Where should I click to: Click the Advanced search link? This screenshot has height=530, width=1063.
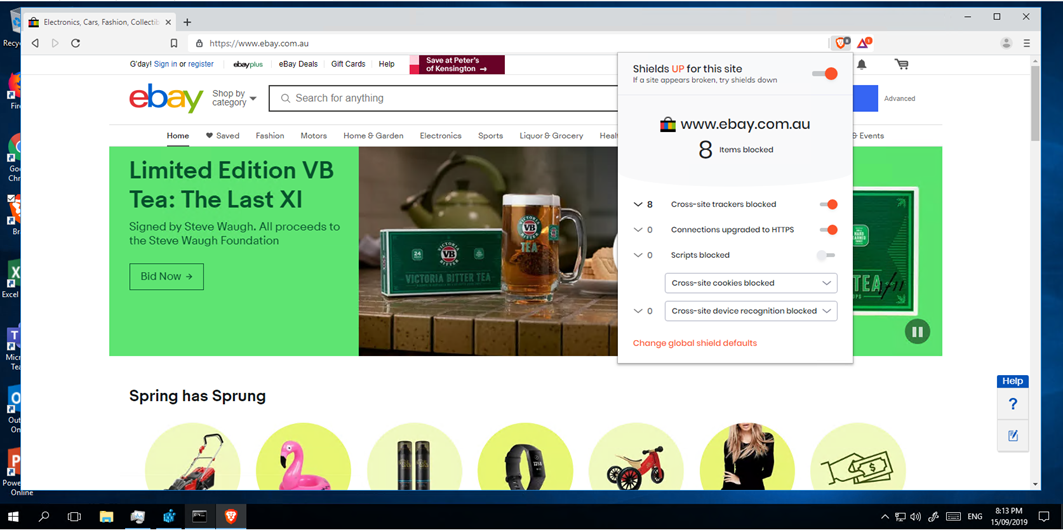click(900, 98)
